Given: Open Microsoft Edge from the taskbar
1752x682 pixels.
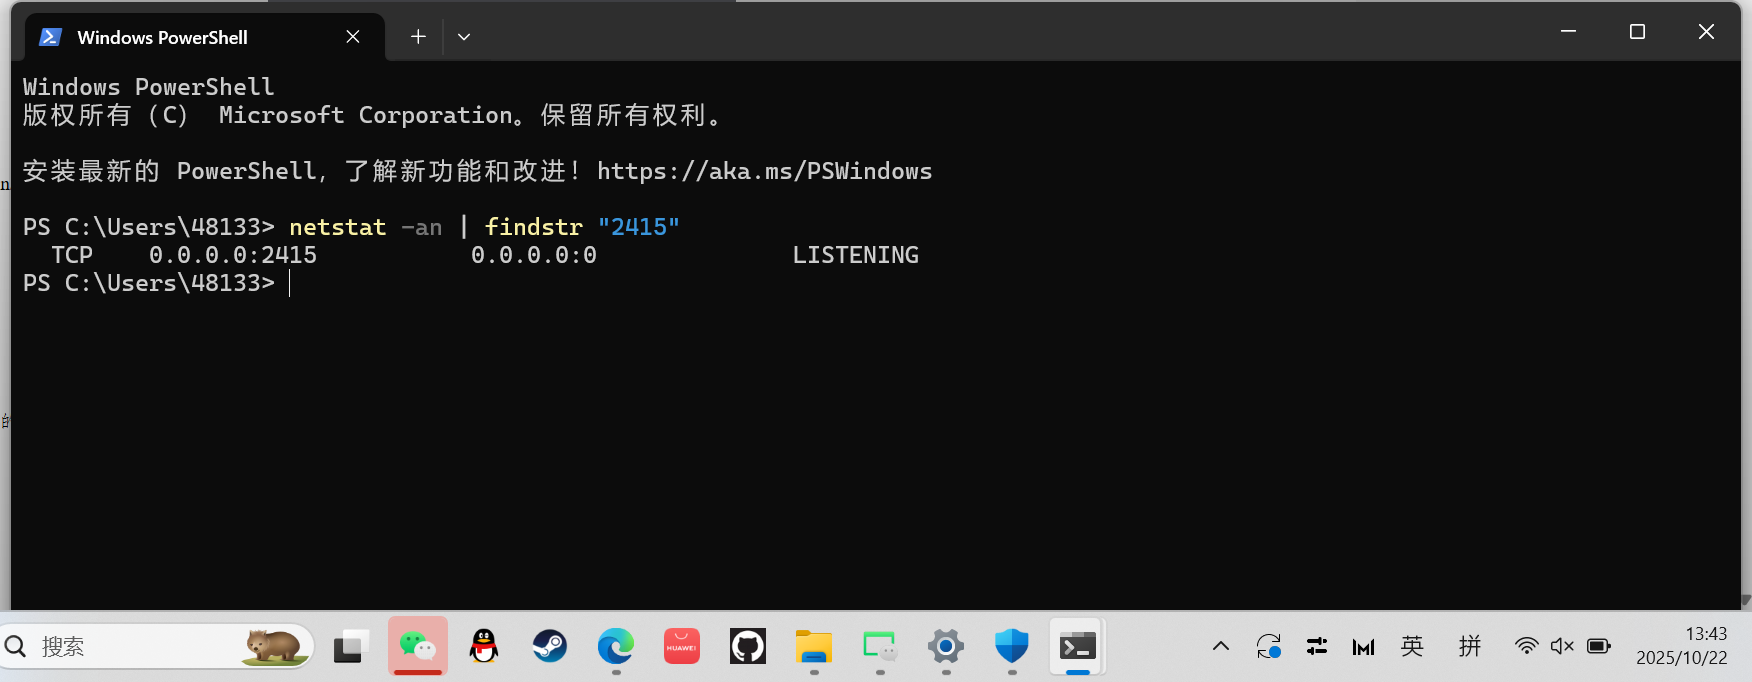Looking at the screenshot, I should tap(616, 647).
